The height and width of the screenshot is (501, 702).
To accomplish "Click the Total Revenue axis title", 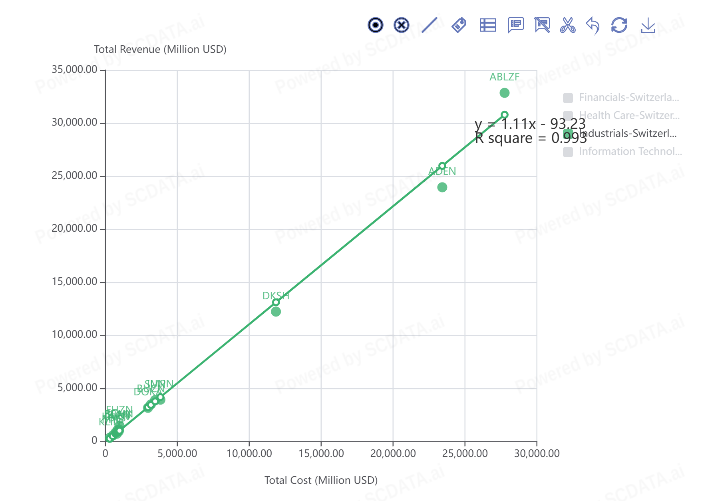I will [160, 49].
